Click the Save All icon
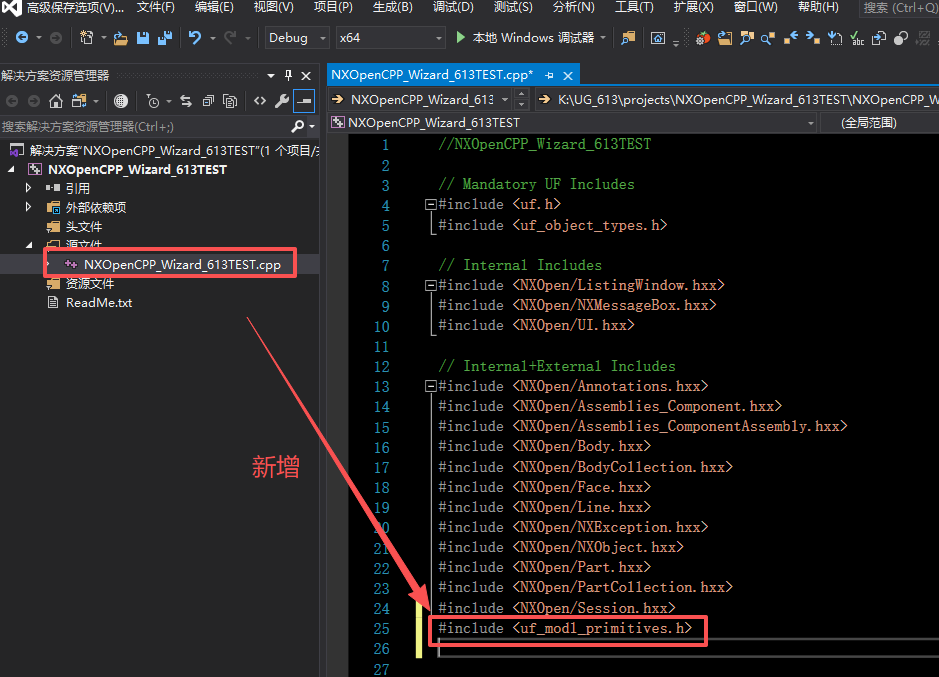 pyautogui.click(x=165, y=38)
